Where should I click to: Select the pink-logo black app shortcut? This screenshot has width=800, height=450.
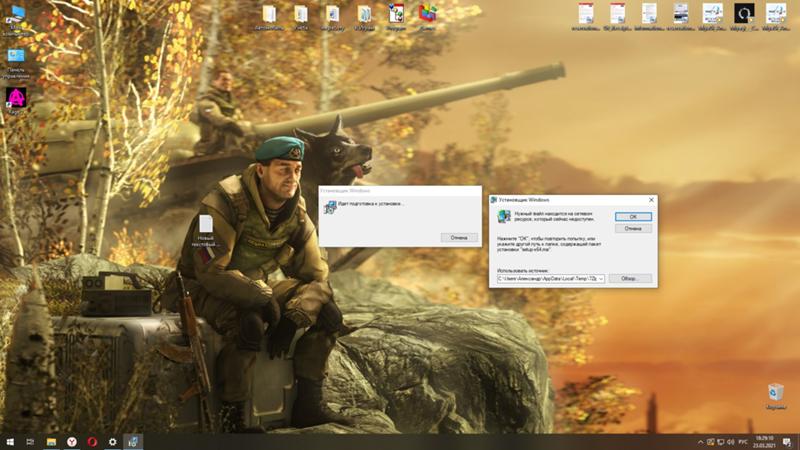(x=16, y=100)
